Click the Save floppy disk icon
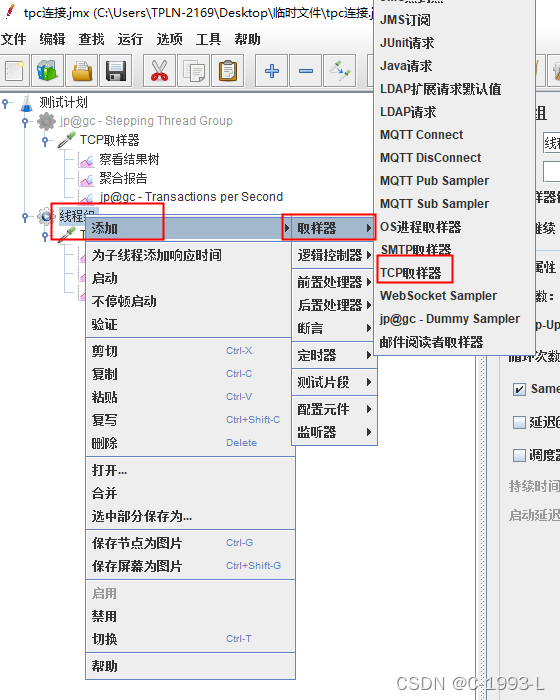Image resolution: width=560 pixels, height=700 pixels. tap(116, 71)
